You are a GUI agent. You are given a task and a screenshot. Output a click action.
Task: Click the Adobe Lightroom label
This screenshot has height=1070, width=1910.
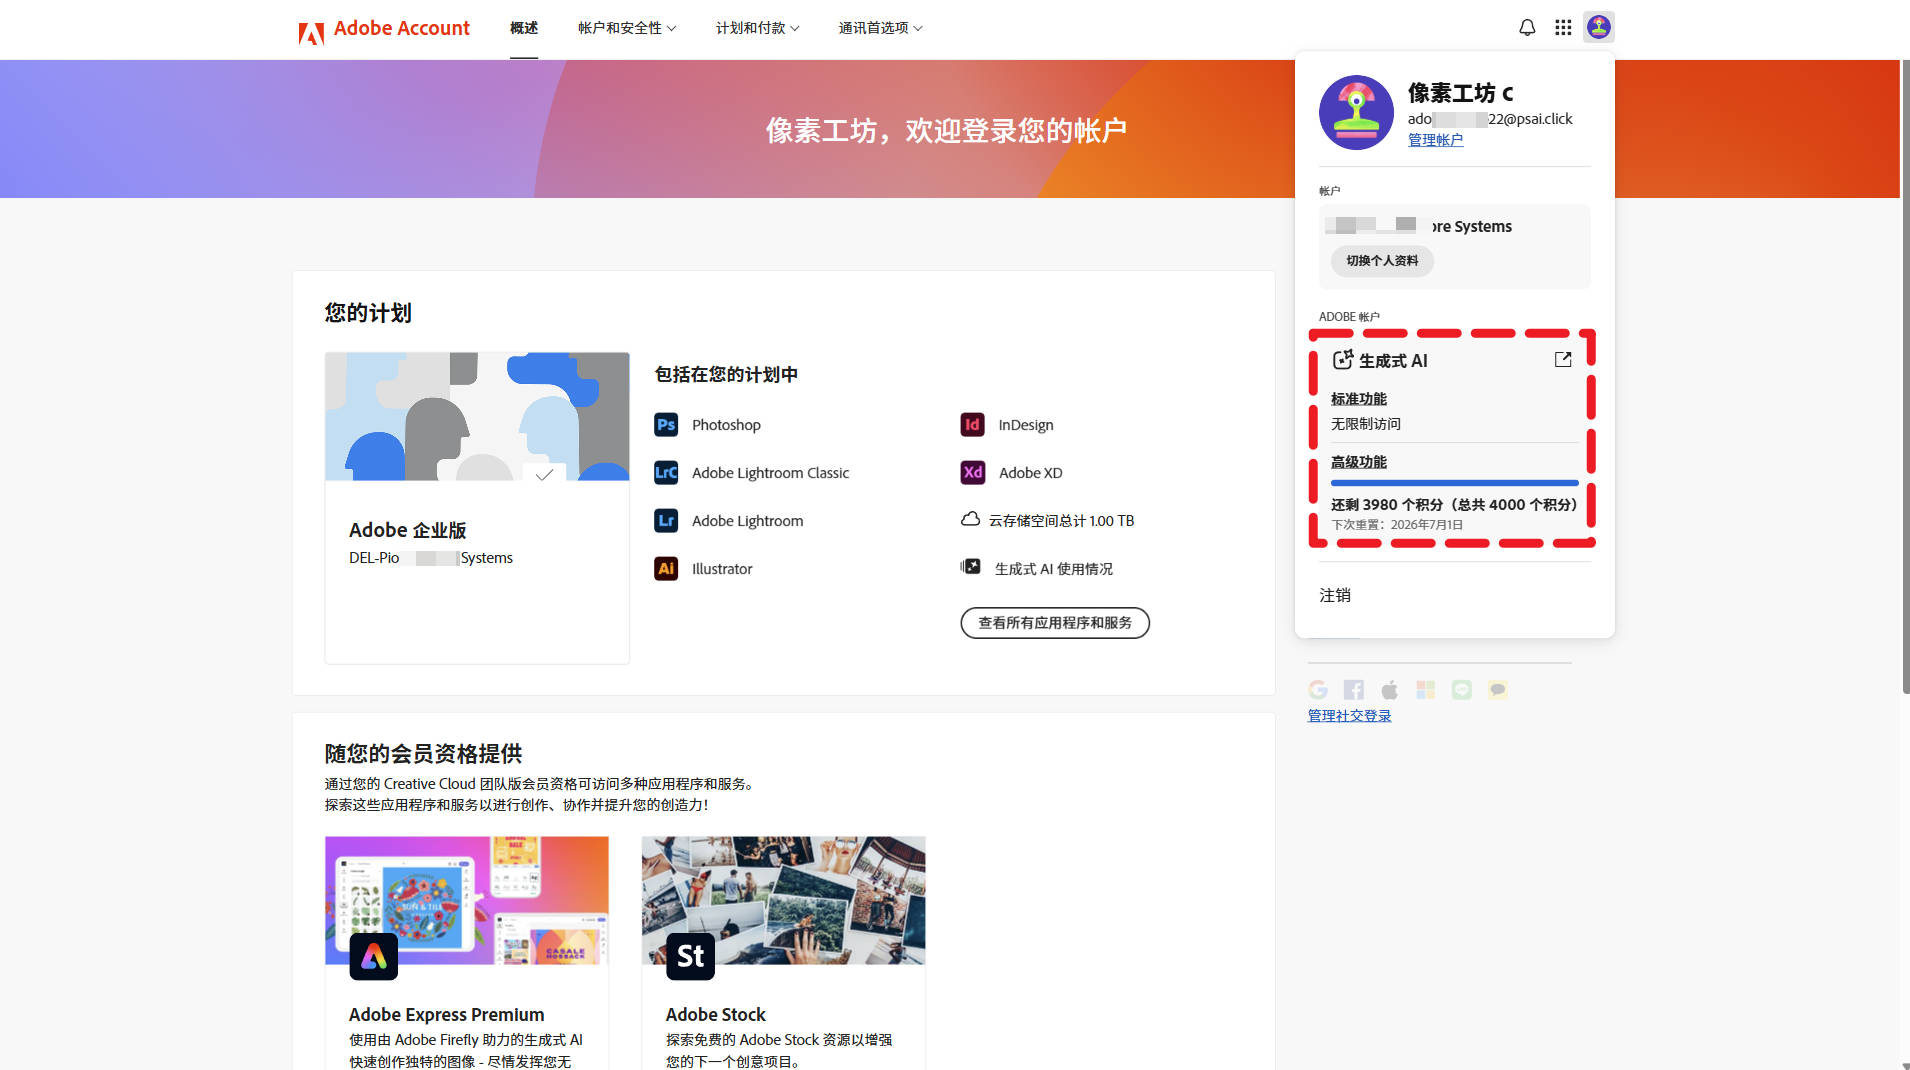pyautogui.click(x=747, y=521)
